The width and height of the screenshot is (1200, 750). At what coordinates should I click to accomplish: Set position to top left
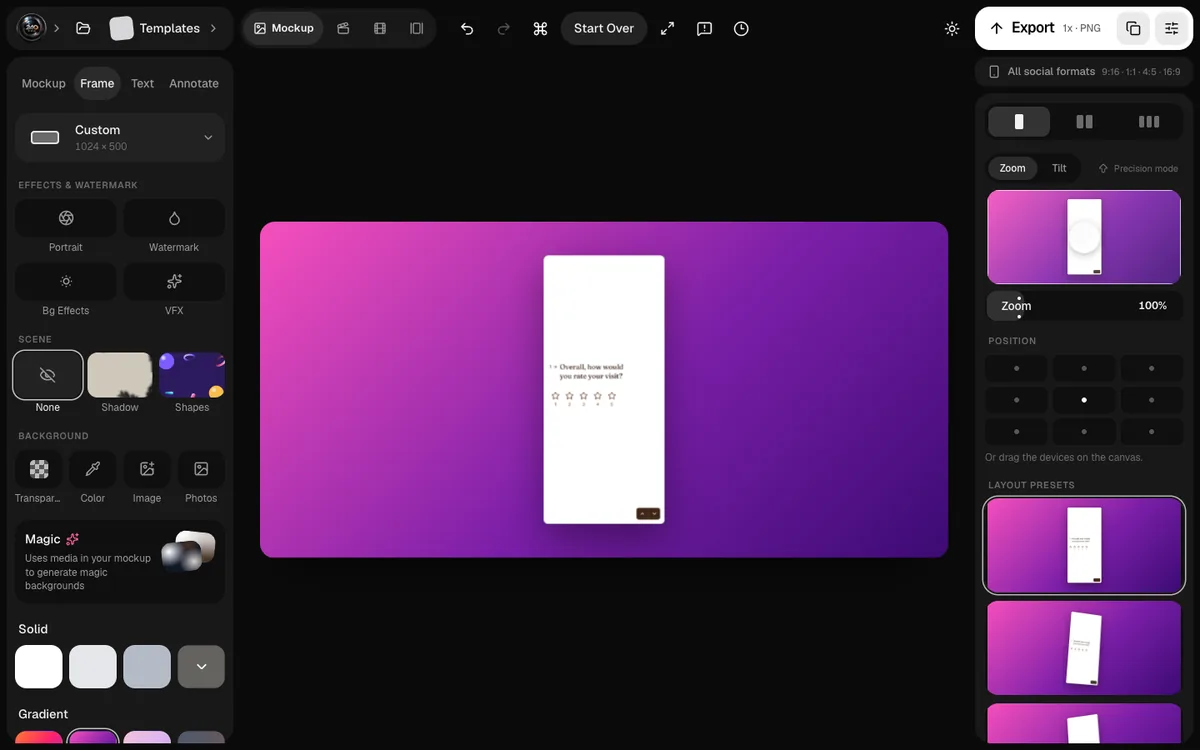click(x=1017, y=368)
